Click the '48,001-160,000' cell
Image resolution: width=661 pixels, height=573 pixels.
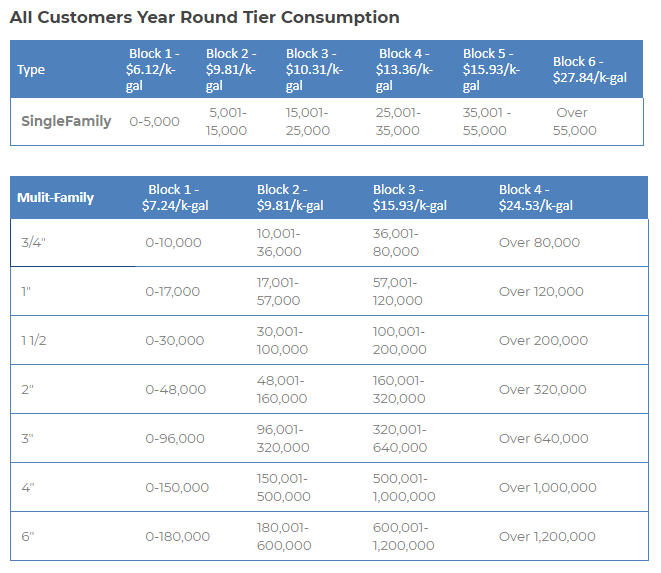pos(283,390)
